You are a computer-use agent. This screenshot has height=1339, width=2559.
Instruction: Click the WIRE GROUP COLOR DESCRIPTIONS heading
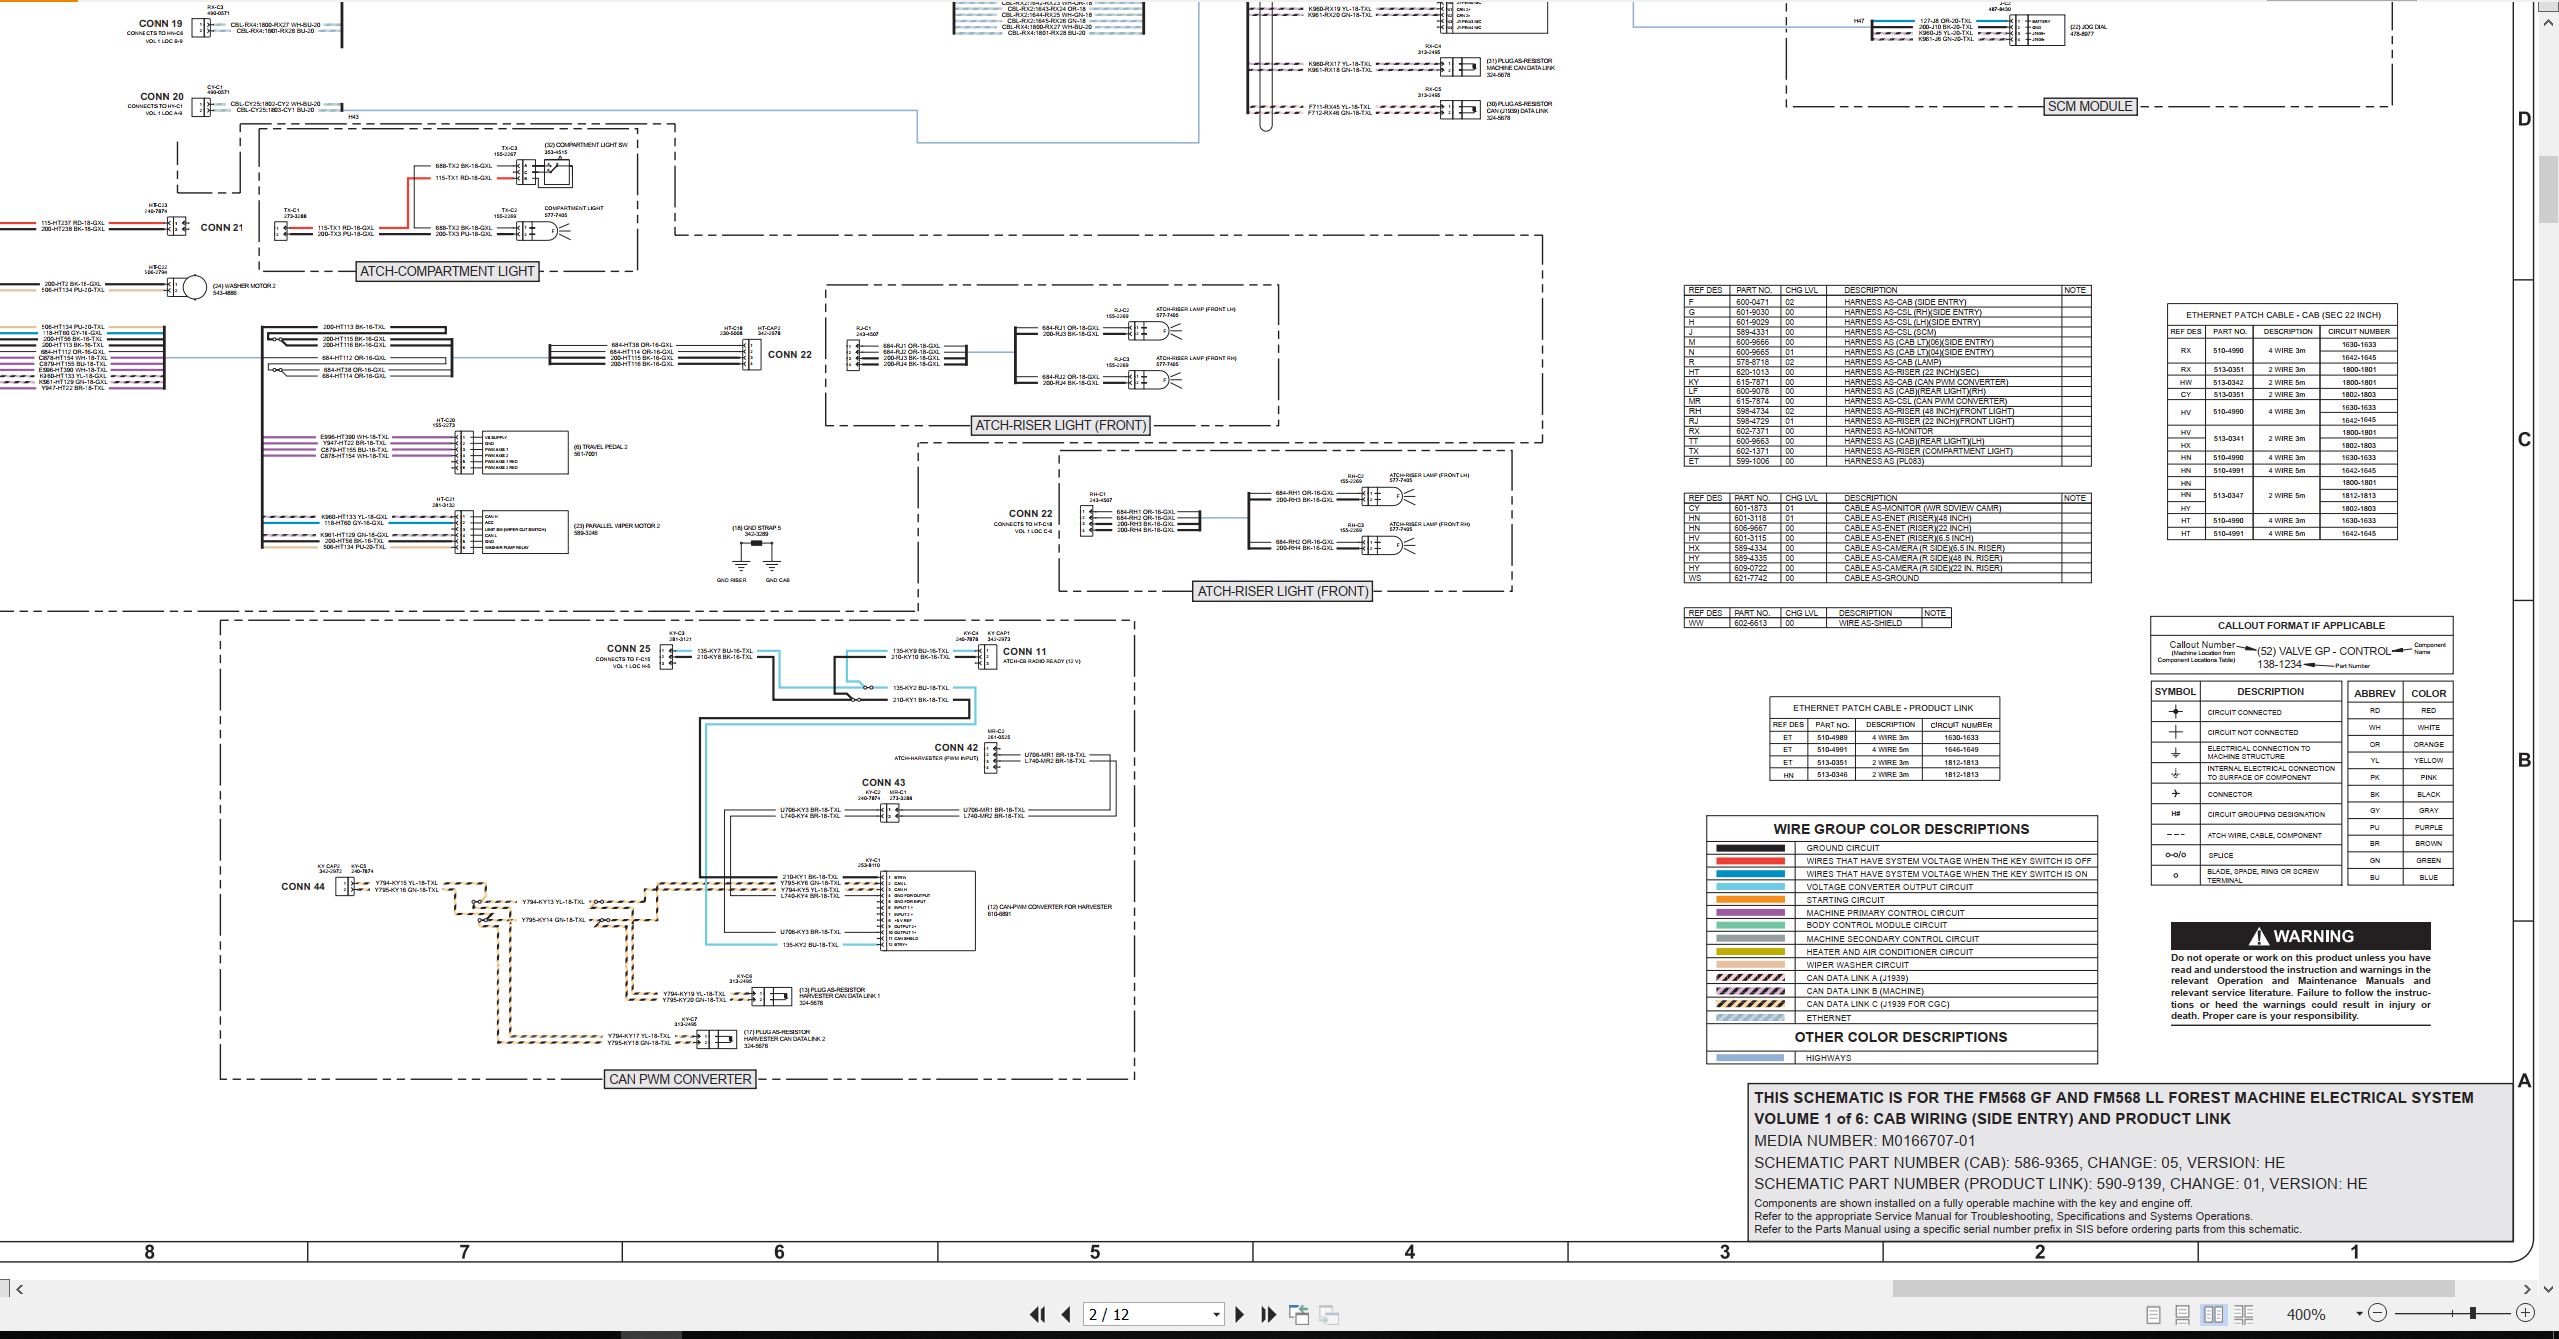point(1901,829)
